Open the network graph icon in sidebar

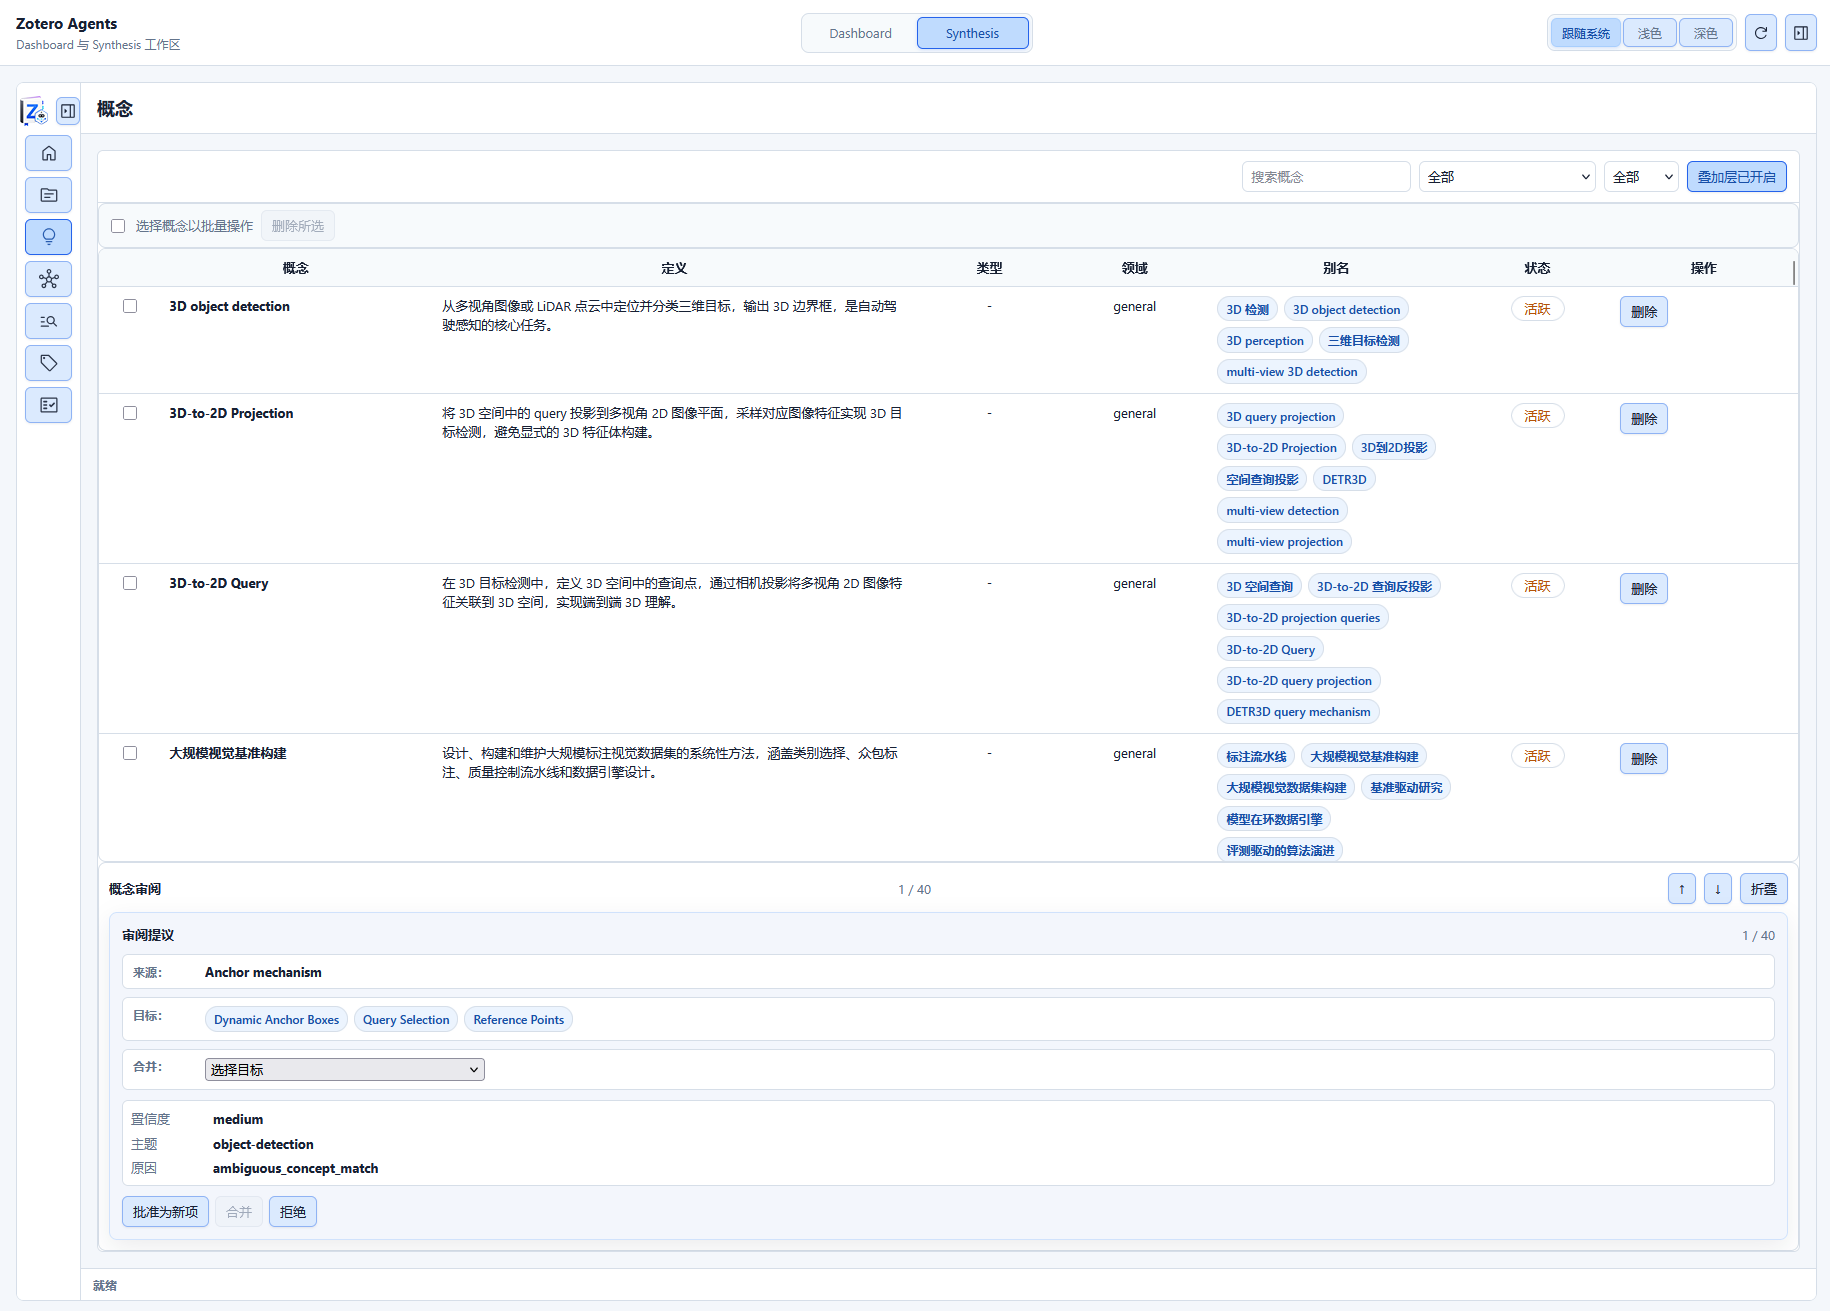48,279
